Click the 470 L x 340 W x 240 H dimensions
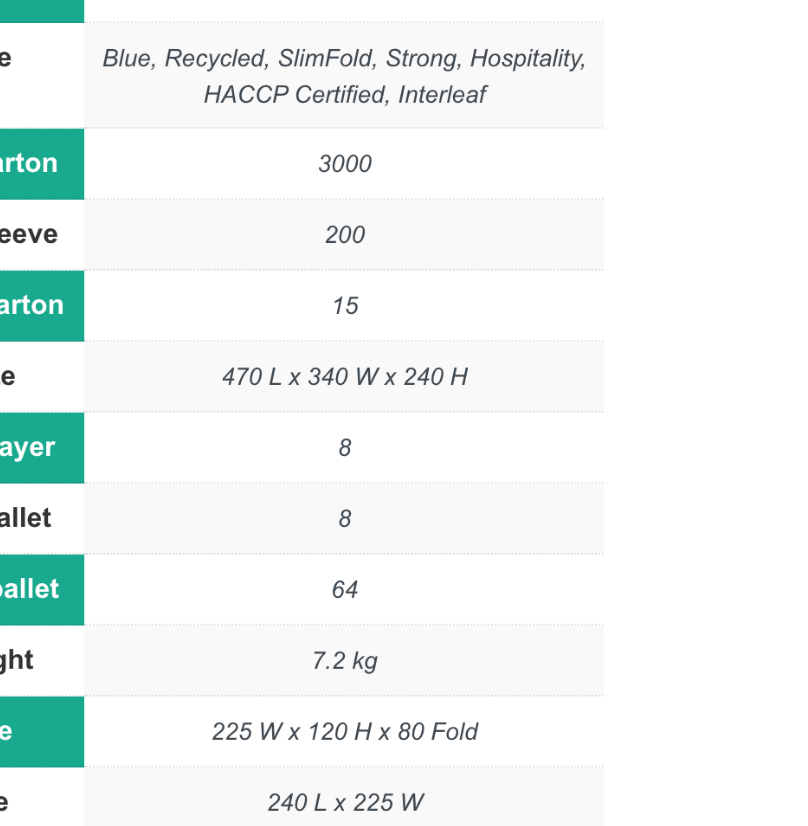Viewport: 808px width, 826px height. point(344,377)
